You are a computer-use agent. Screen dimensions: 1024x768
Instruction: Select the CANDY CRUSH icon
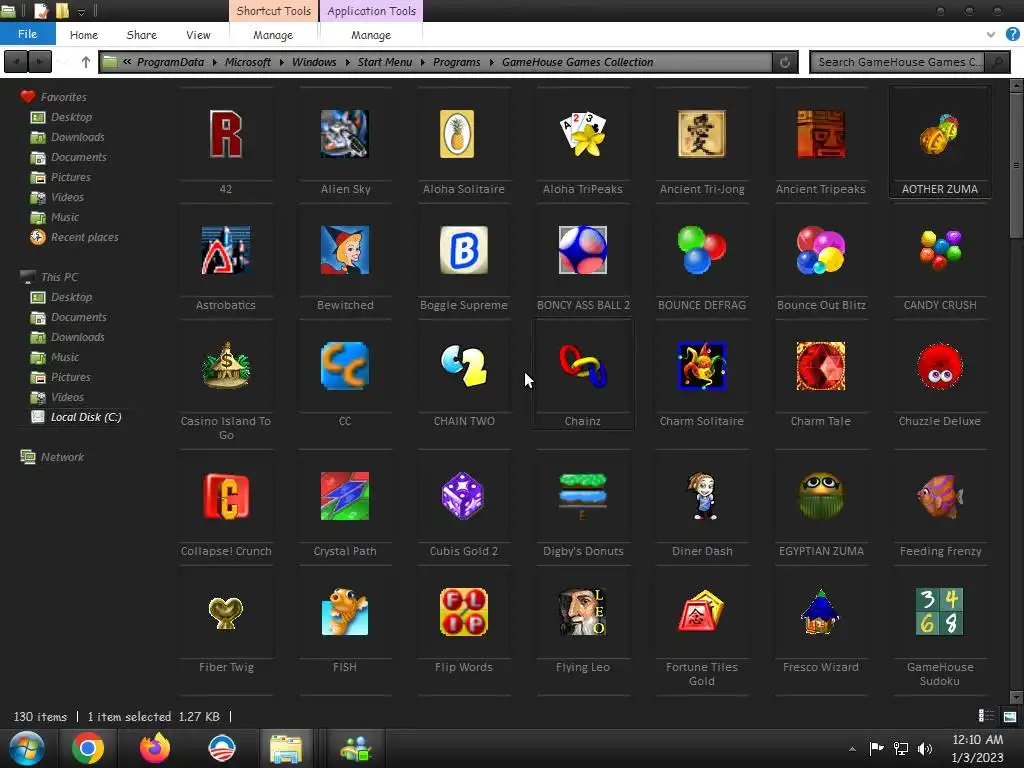(x=940, y=250)
